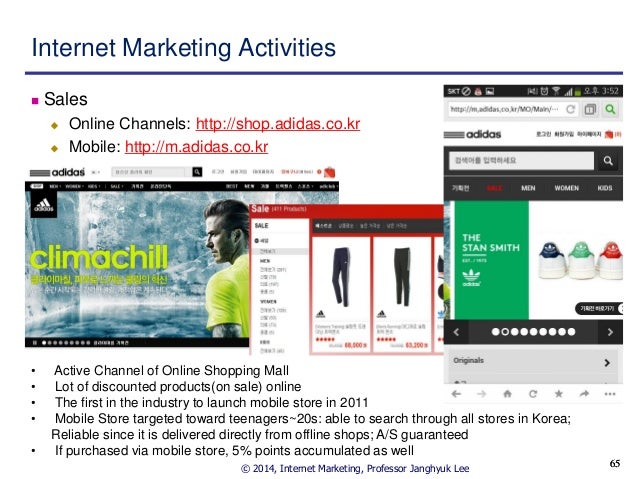Viewport: 638px width, 479px height.
Task: Expand the Originals row chevron
Action: coord(607,362)
